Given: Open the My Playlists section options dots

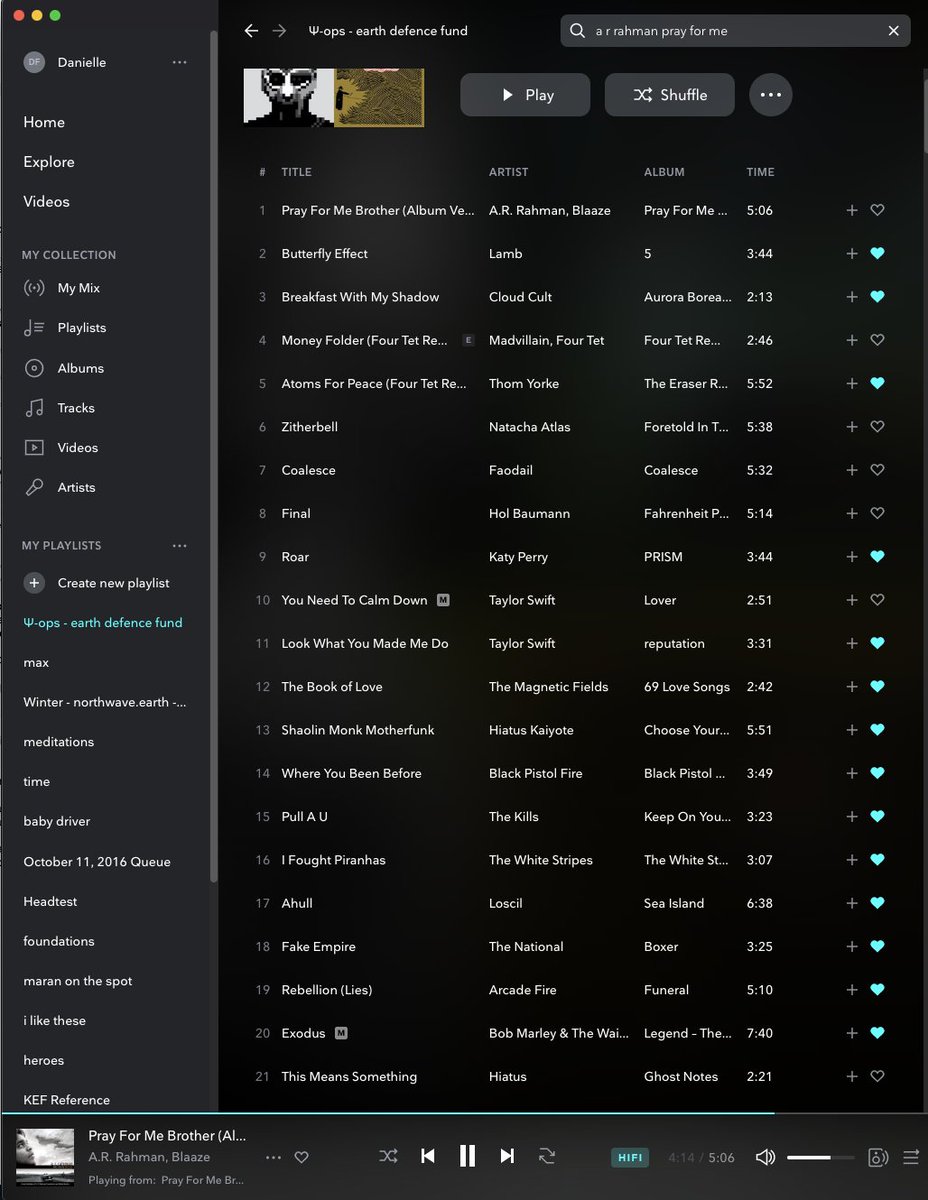Looking at the screenshot, I should pyautogui.click(x=179, y=546).
